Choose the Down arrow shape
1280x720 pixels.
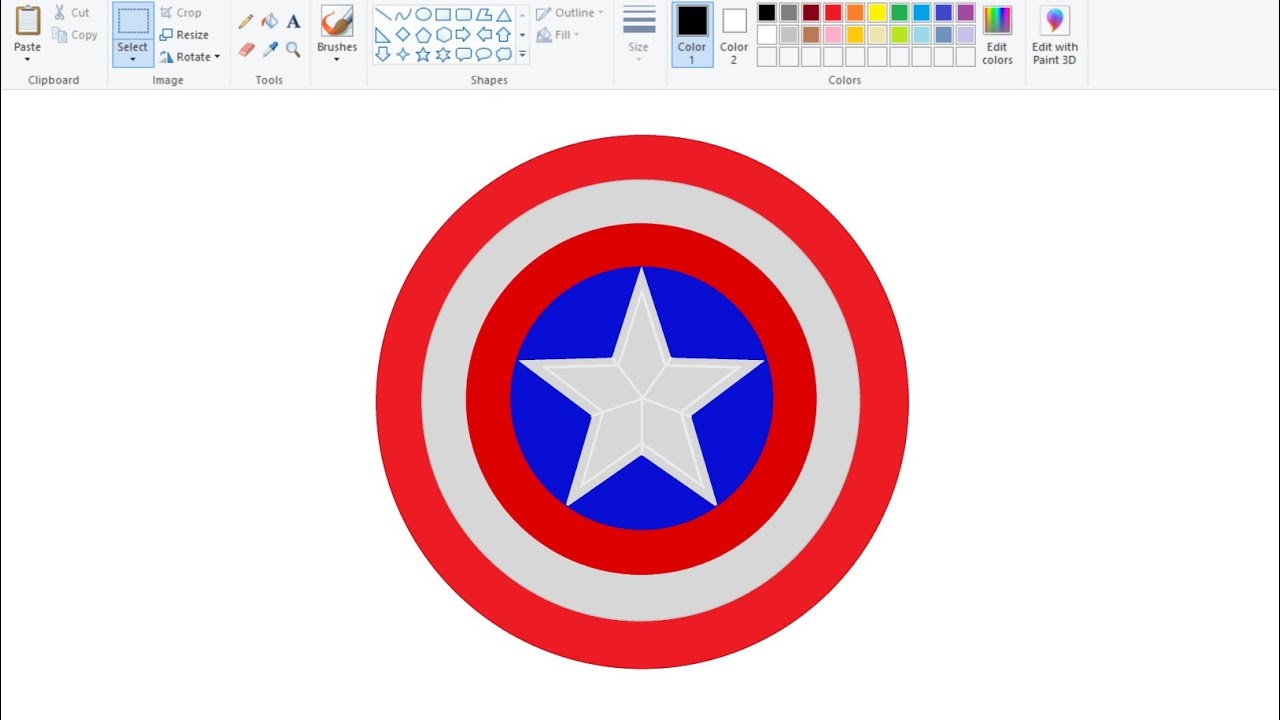[383, 54]
